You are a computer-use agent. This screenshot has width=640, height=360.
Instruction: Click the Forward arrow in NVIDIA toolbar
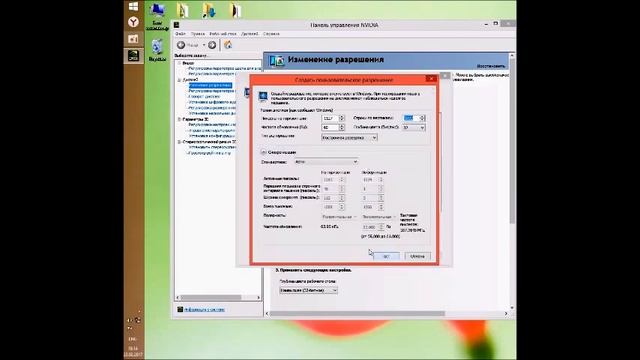212,45
